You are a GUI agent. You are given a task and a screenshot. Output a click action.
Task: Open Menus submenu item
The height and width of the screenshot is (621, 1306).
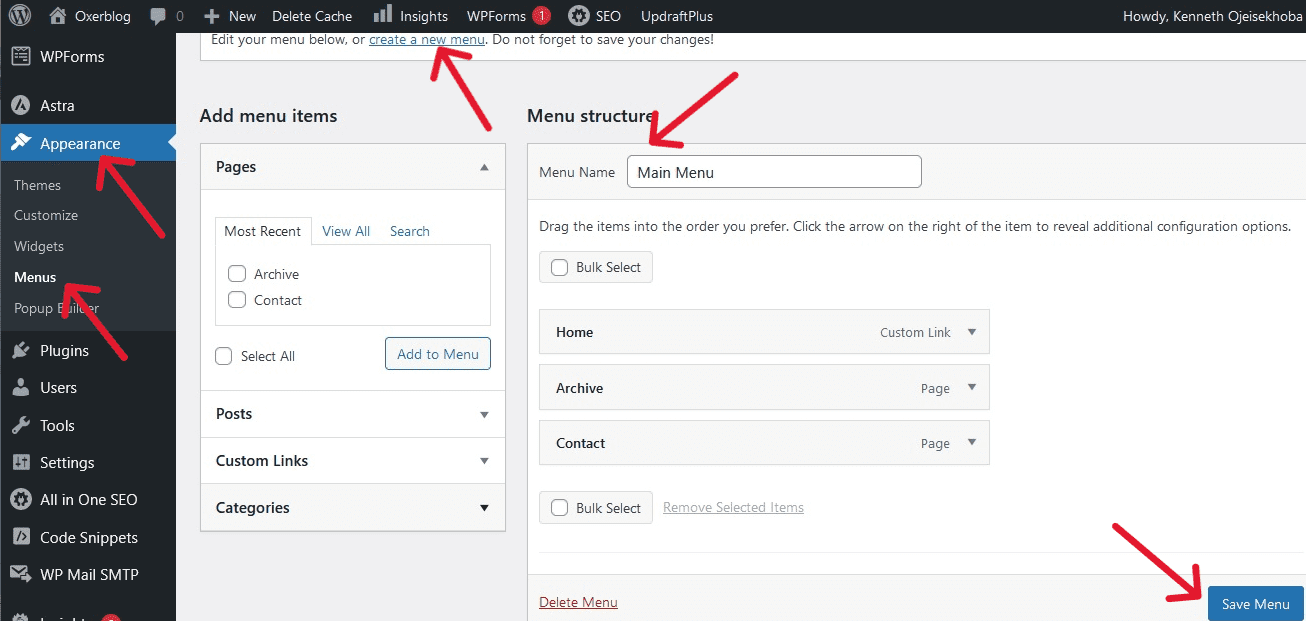tap(35, 277)
